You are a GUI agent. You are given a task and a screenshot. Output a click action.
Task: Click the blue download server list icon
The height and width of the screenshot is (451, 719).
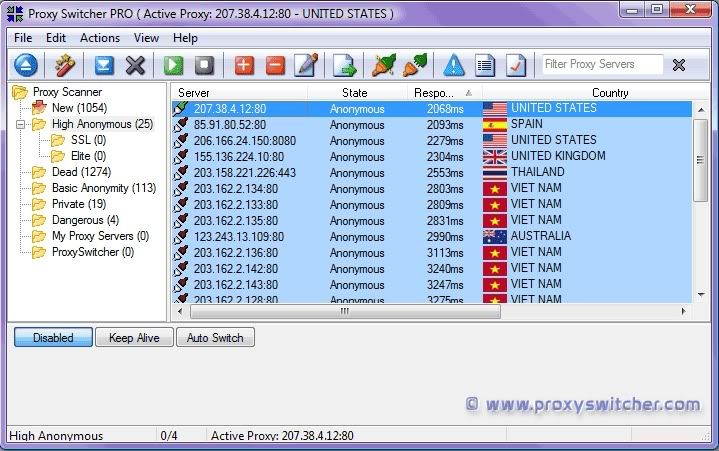(104, 65)
